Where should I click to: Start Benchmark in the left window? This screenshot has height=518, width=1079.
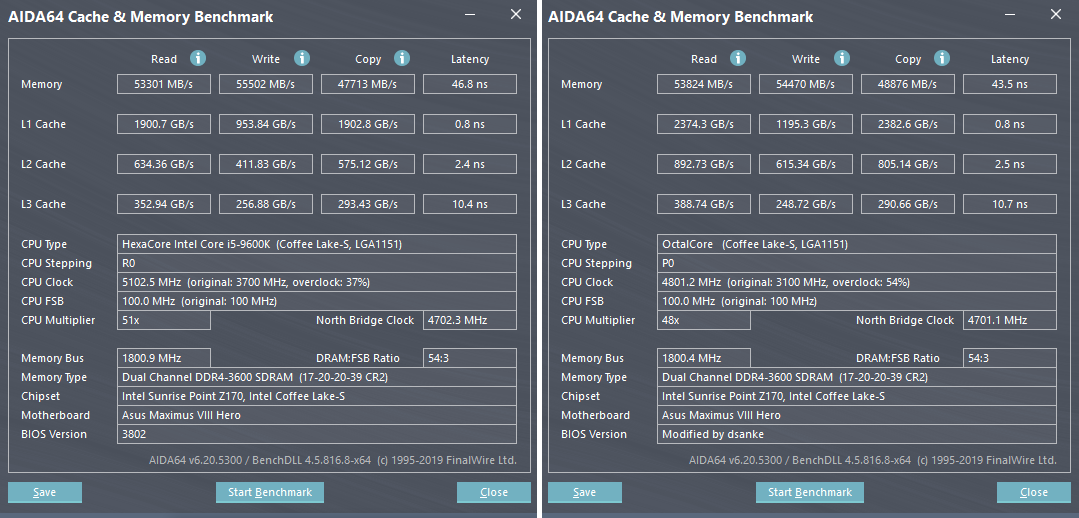tap(270, 492)
